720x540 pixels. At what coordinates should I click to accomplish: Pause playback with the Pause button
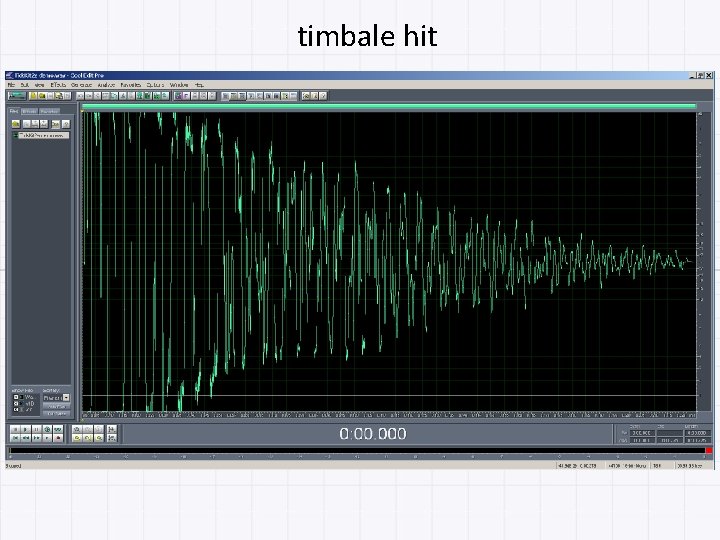coord(36,429)
